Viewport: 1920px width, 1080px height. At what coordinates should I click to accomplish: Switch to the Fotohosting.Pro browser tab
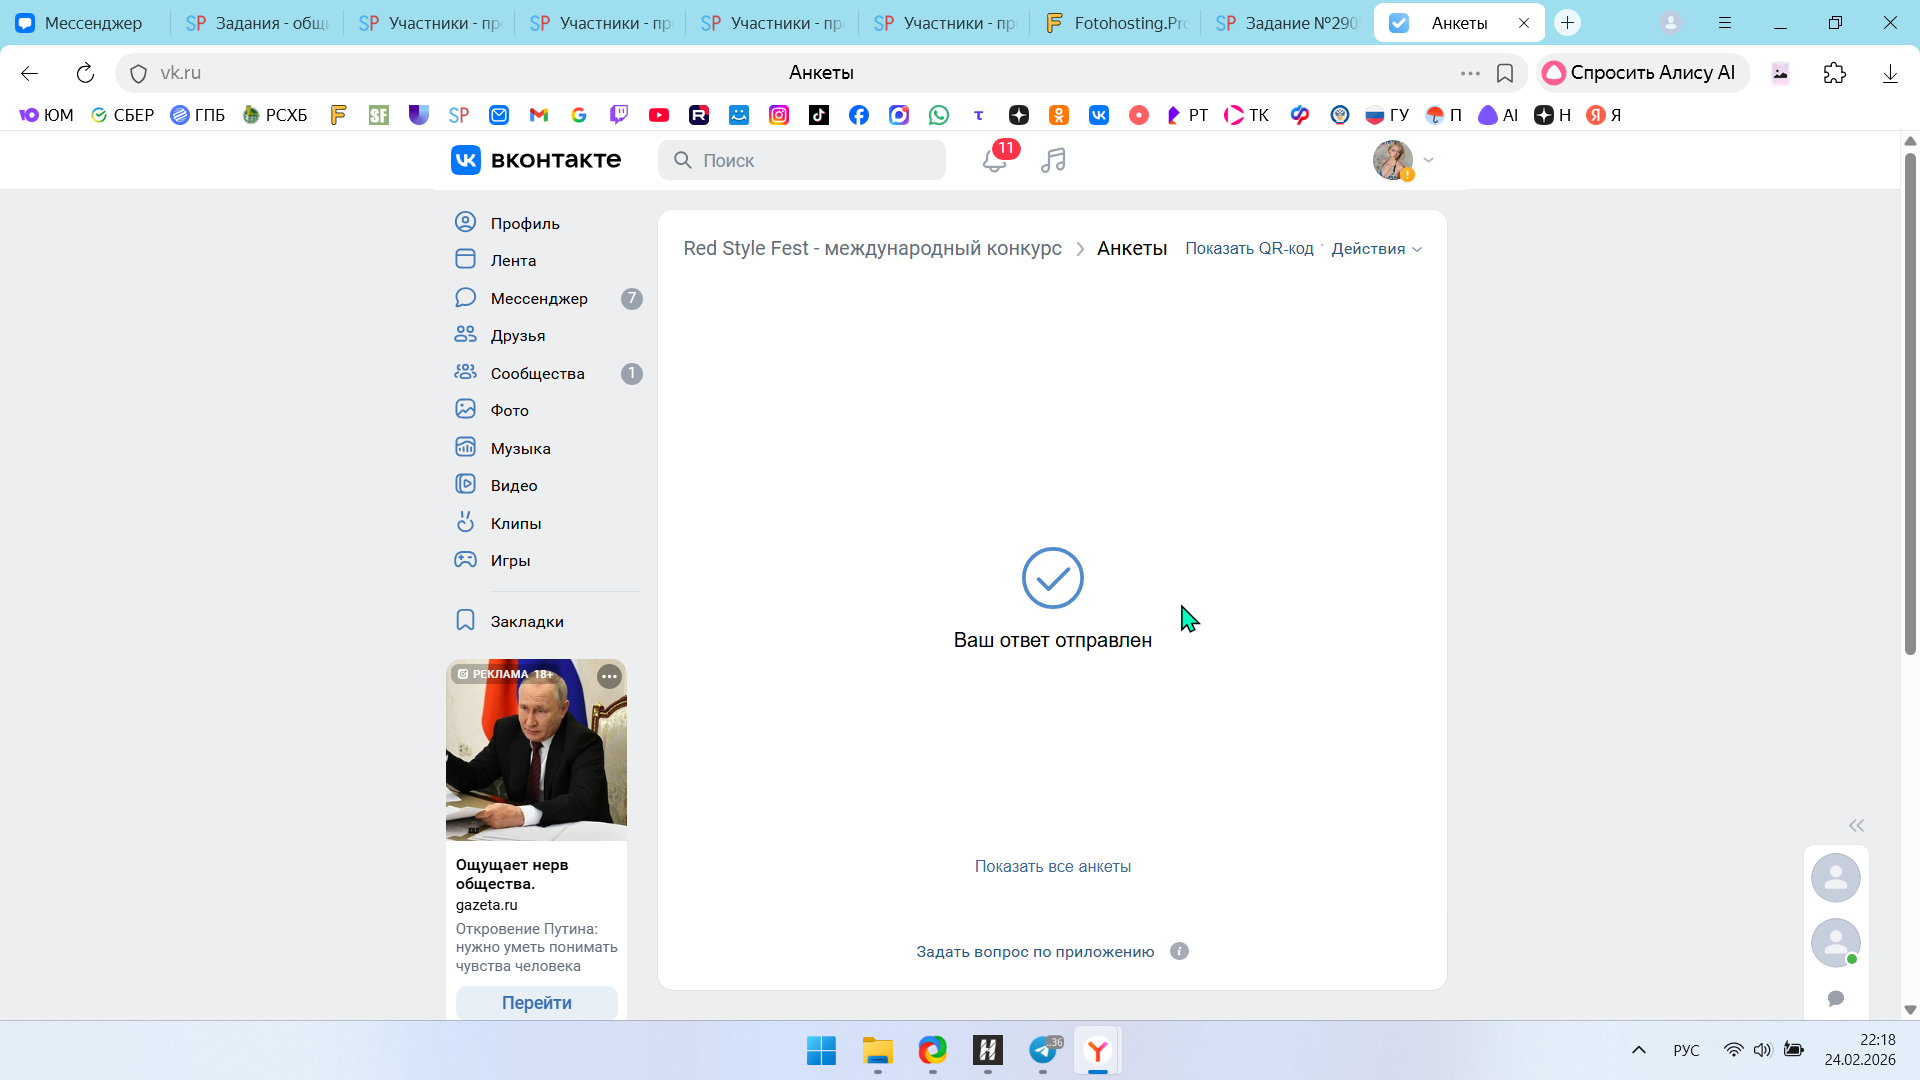[1115, 22]
